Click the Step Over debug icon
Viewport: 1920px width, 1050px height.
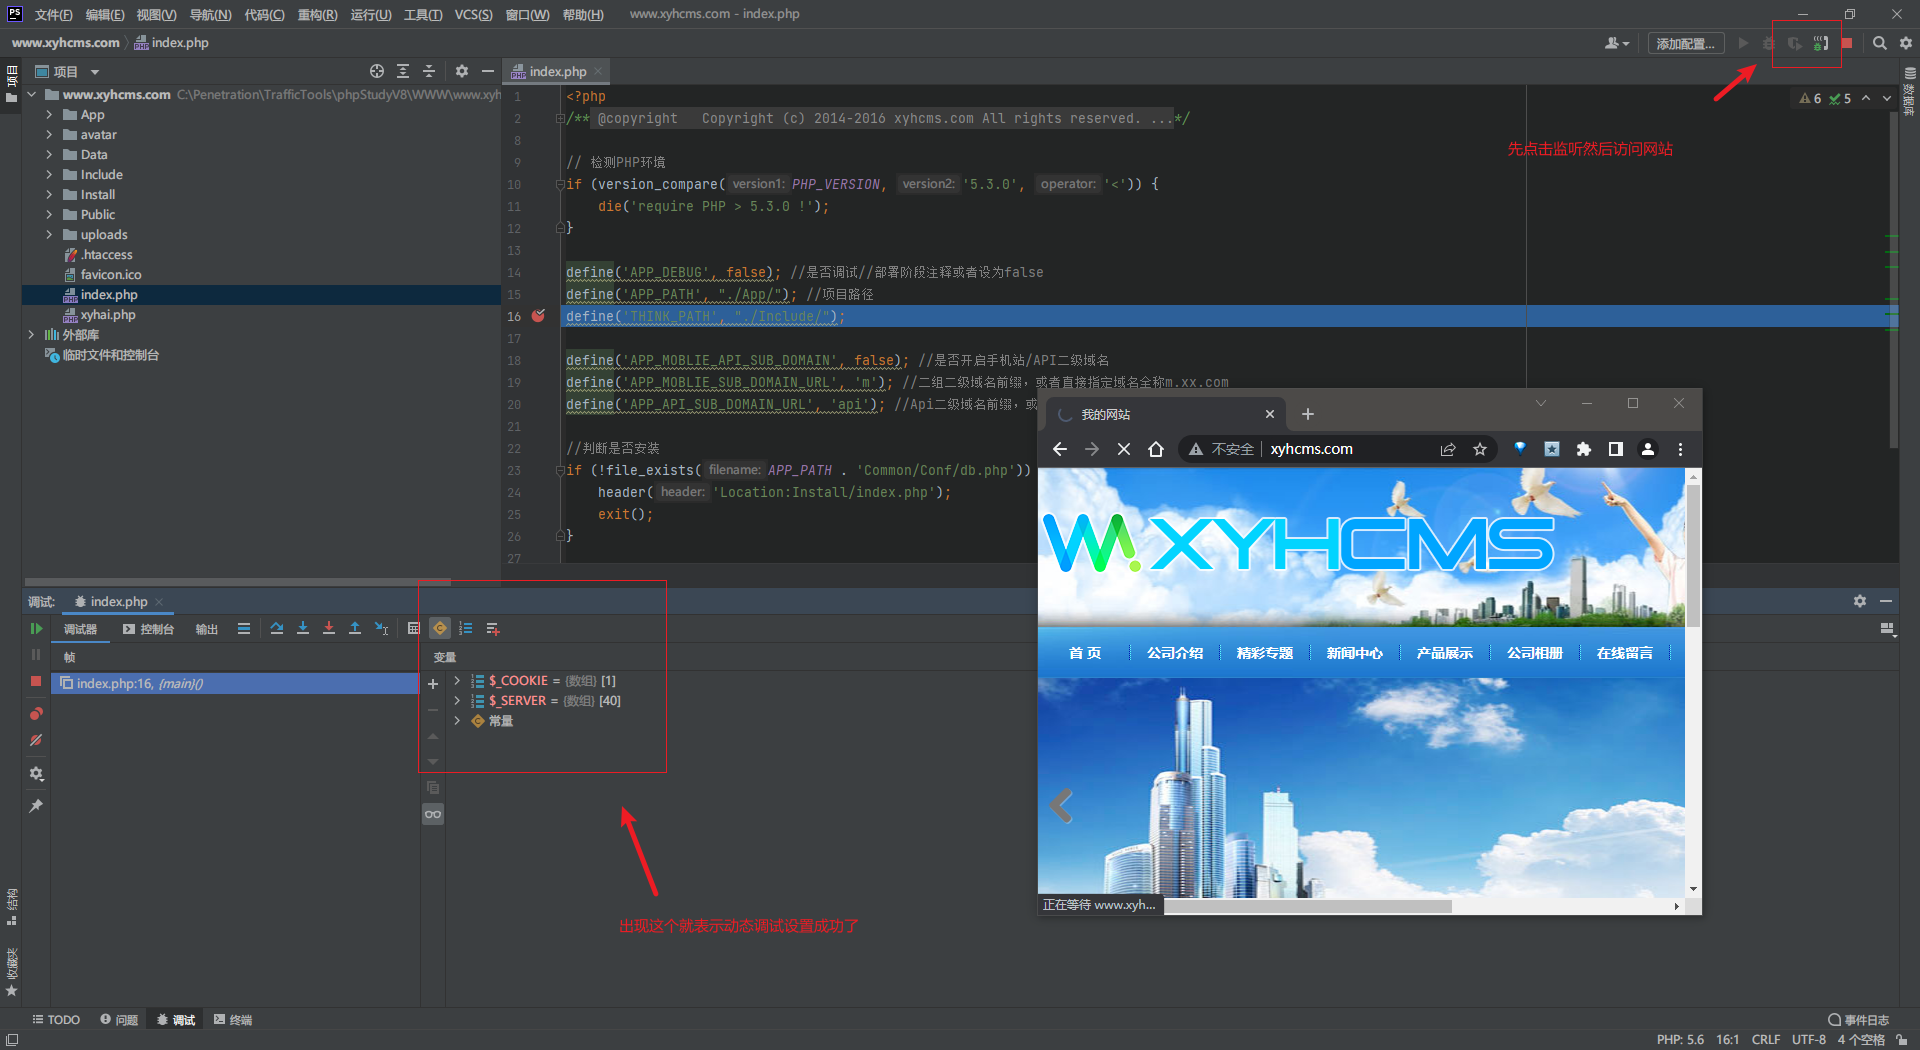tap(277, 629)
